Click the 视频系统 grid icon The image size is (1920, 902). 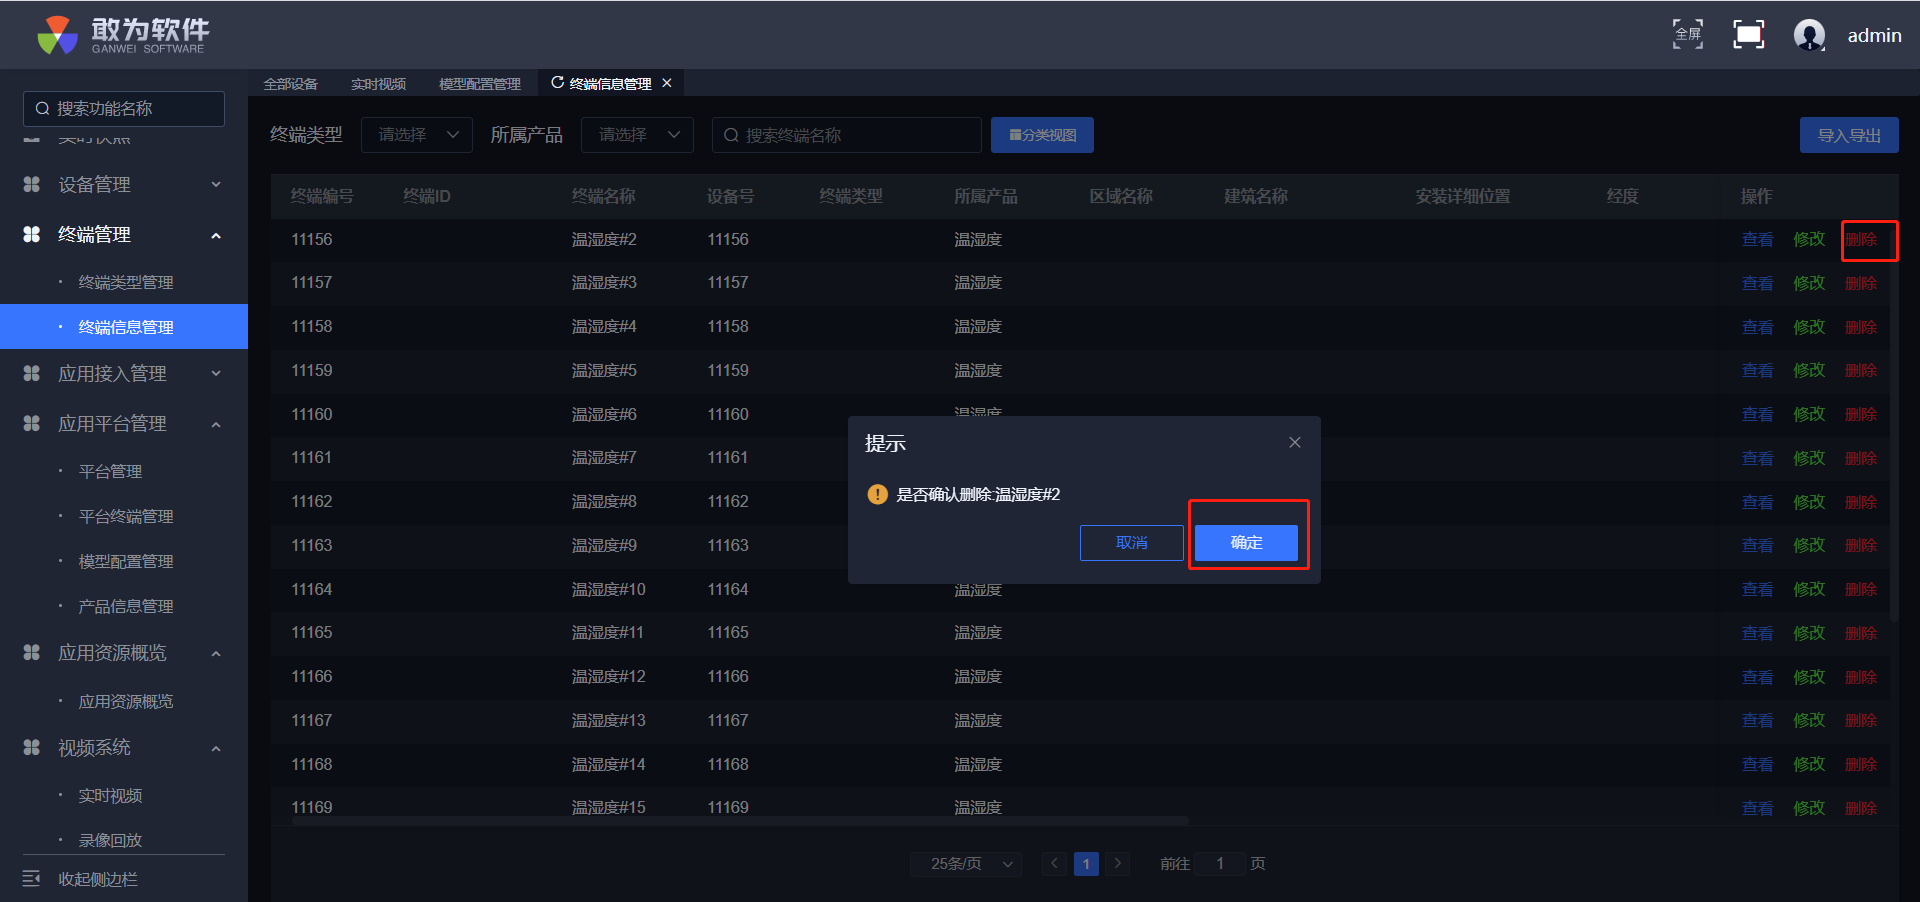pyautogui.click(x=32, y=747)
